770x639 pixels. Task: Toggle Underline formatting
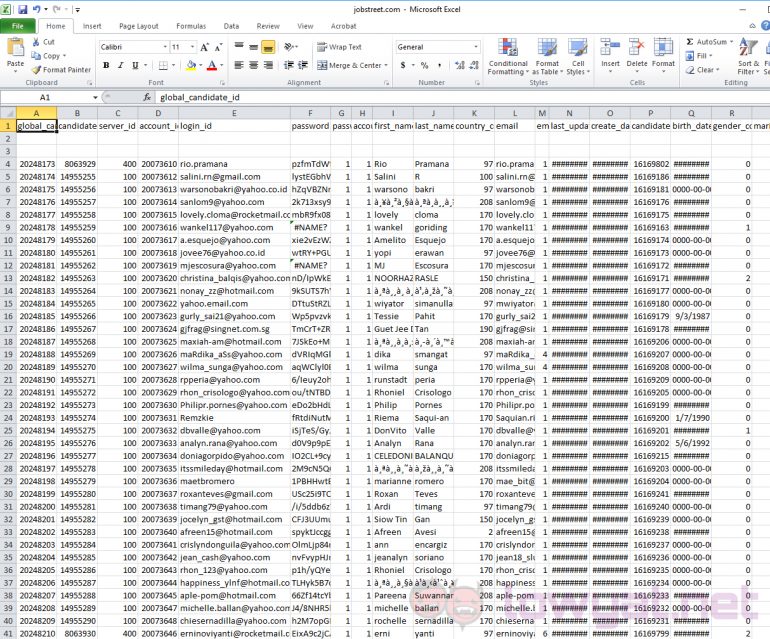[135, 65]
